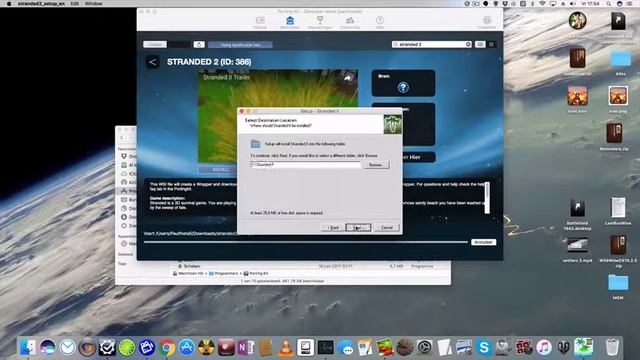The height and width of the screenshot is (360, 640).
Task: Open Finder from the dock
Action: [x=28, y=347]
